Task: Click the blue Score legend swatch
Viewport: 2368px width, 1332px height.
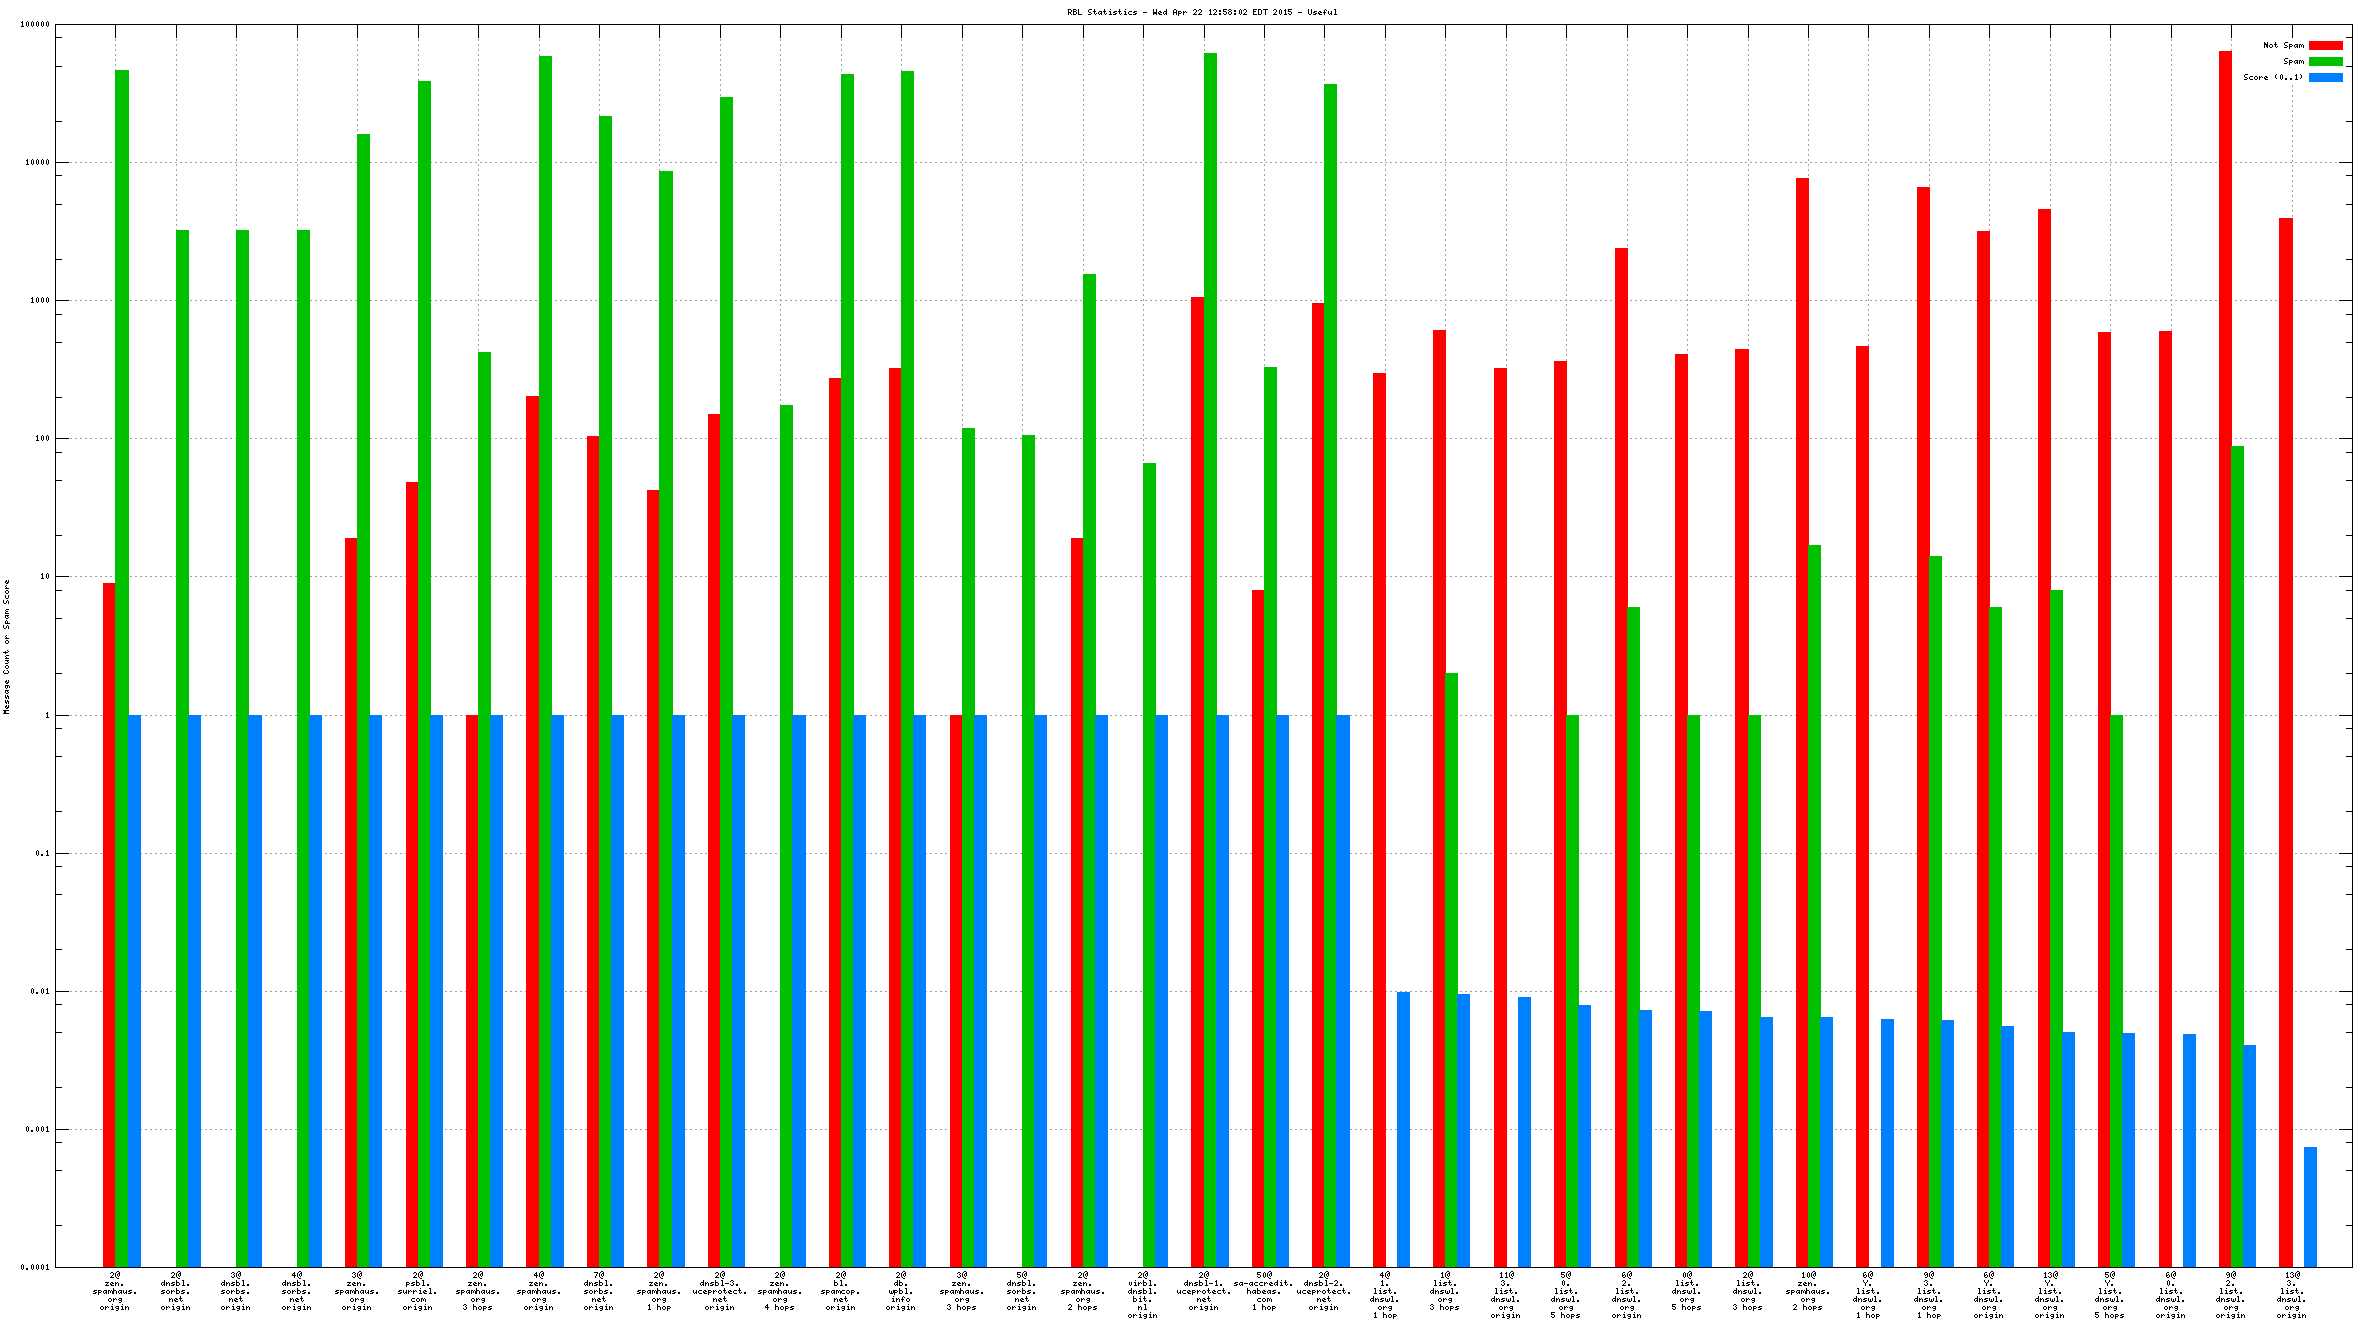Action: (2325, 77)
